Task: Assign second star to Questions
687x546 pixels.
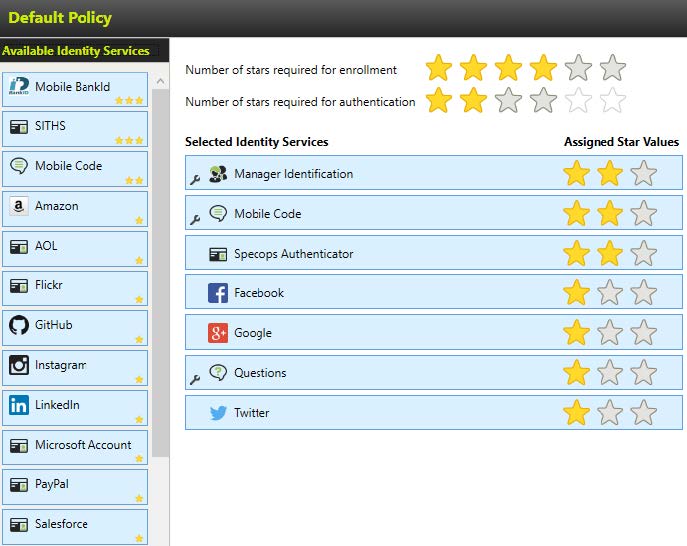Action: [609, 372]
